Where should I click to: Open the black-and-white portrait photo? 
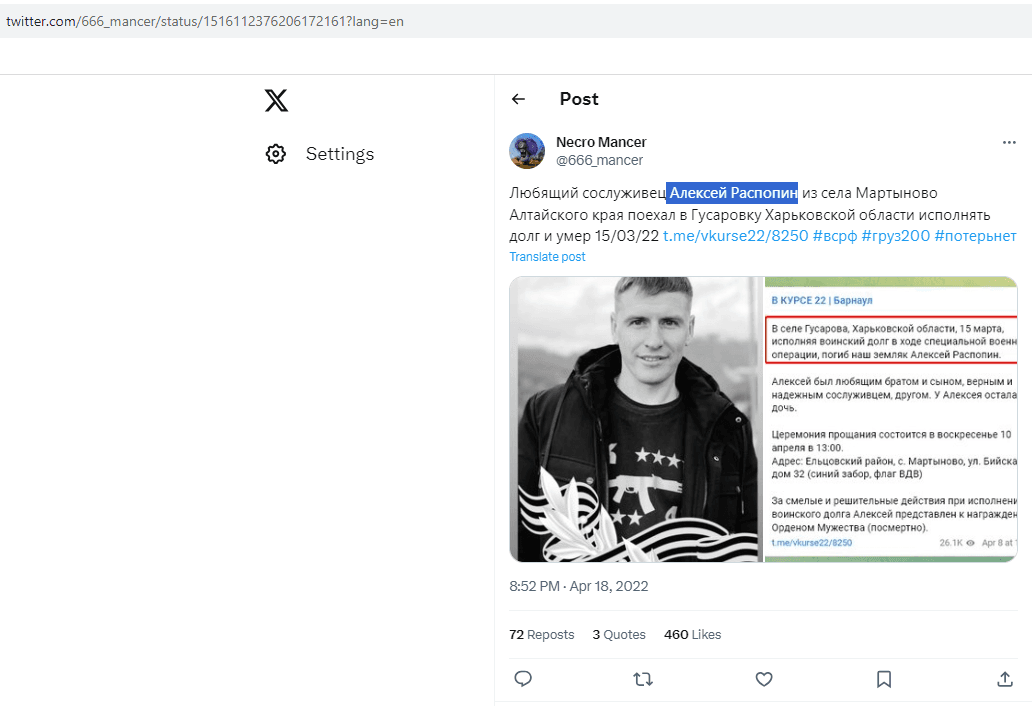[x=636, y=419]
